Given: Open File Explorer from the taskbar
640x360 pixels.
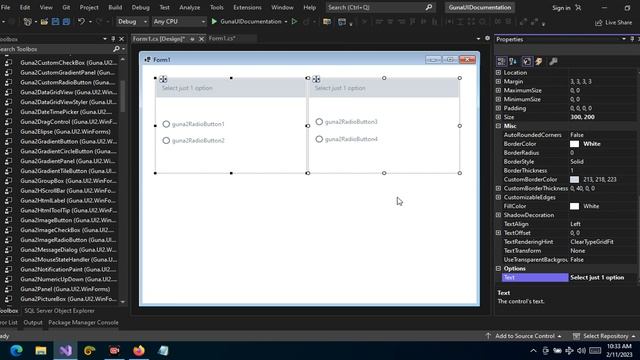Looking at the screenshot, I should 41,350.
